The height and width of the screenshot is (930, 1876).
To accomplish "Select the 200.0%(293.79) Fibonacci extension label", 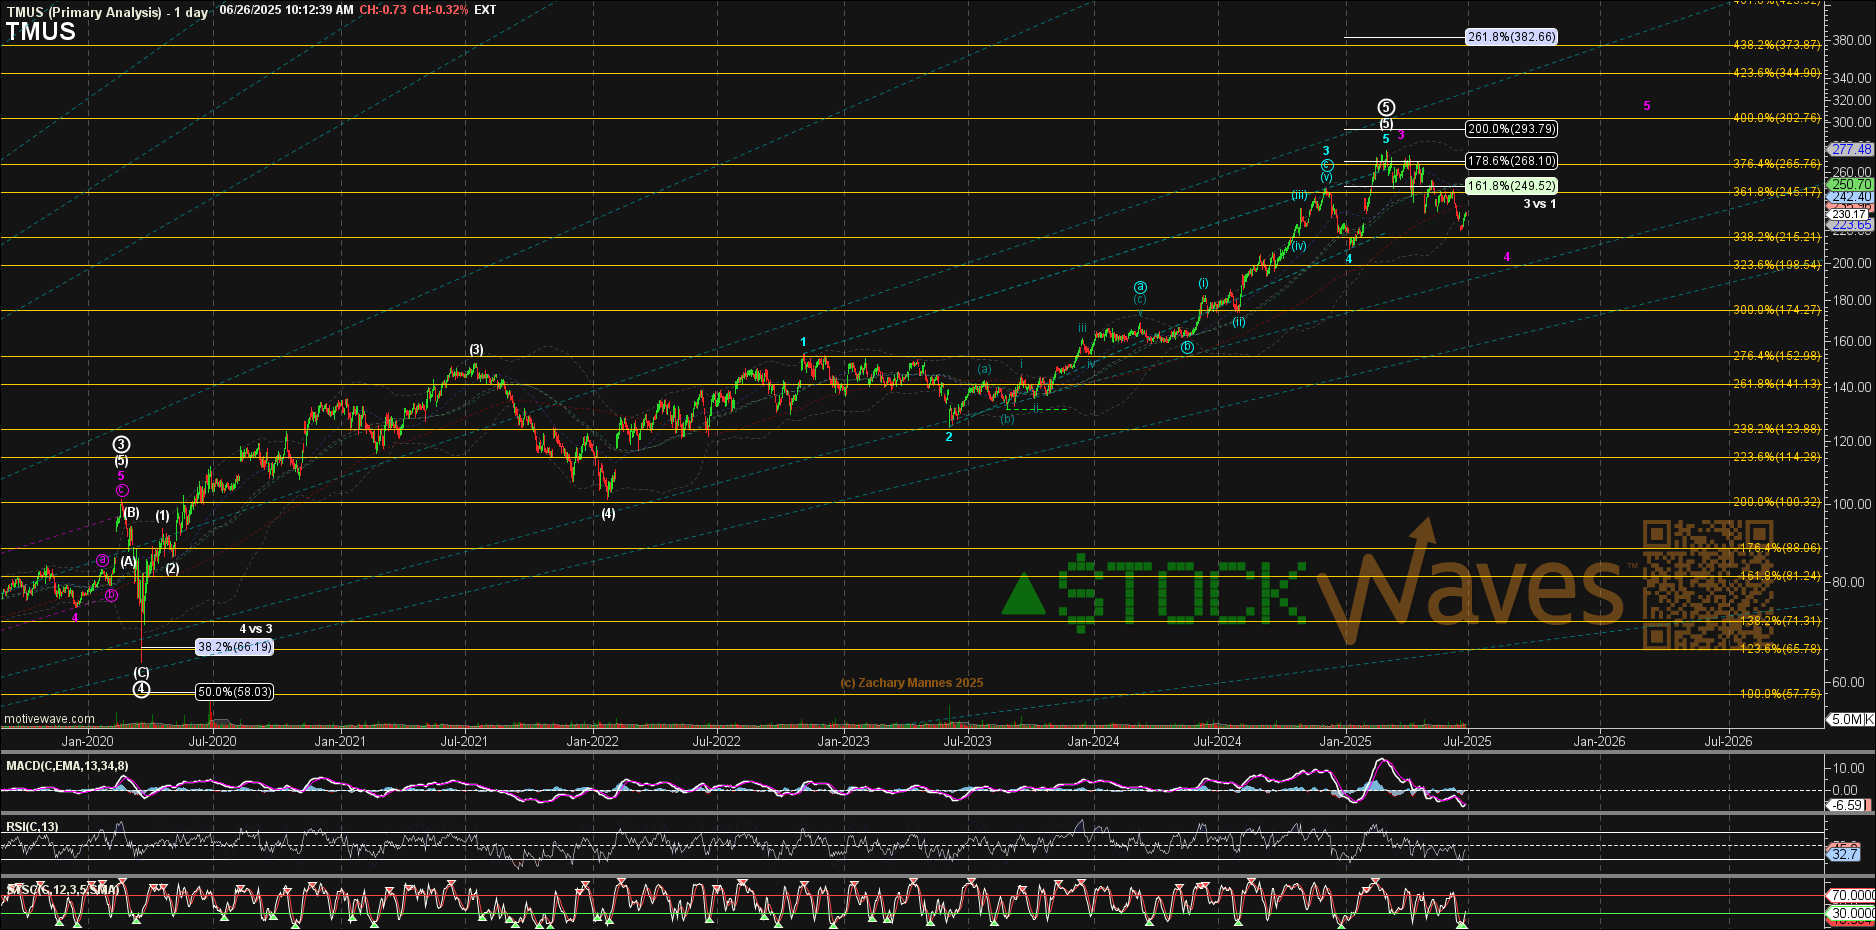I will coord(1511,129).
